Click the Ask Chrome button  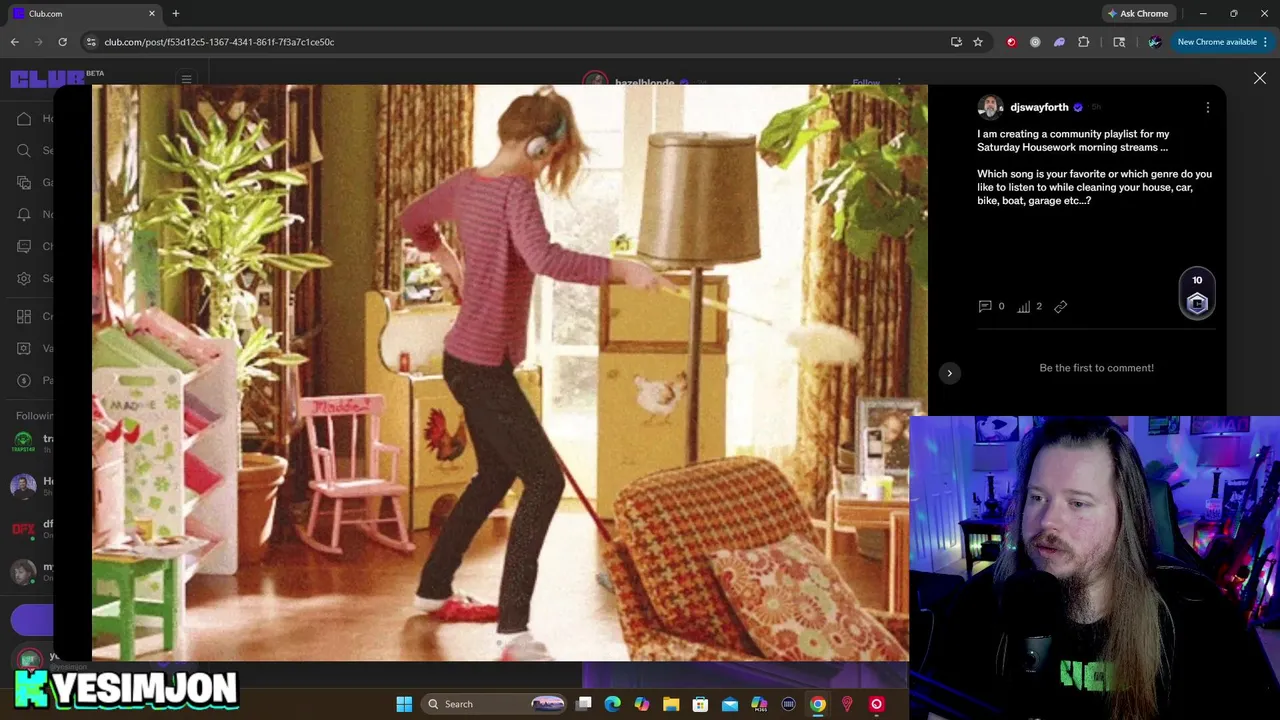(x=1137, y=13)
